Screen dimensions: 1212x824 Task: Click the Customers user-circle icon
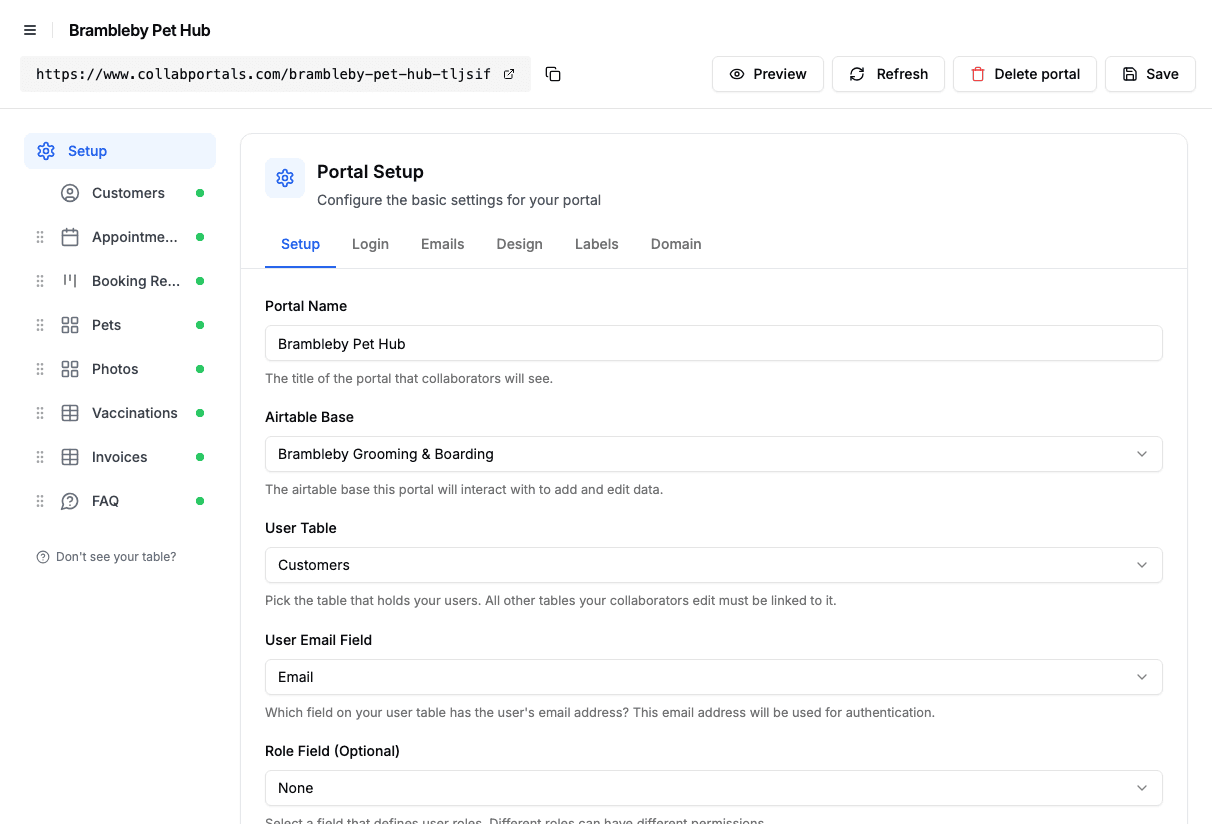click(x=70, y=193)
